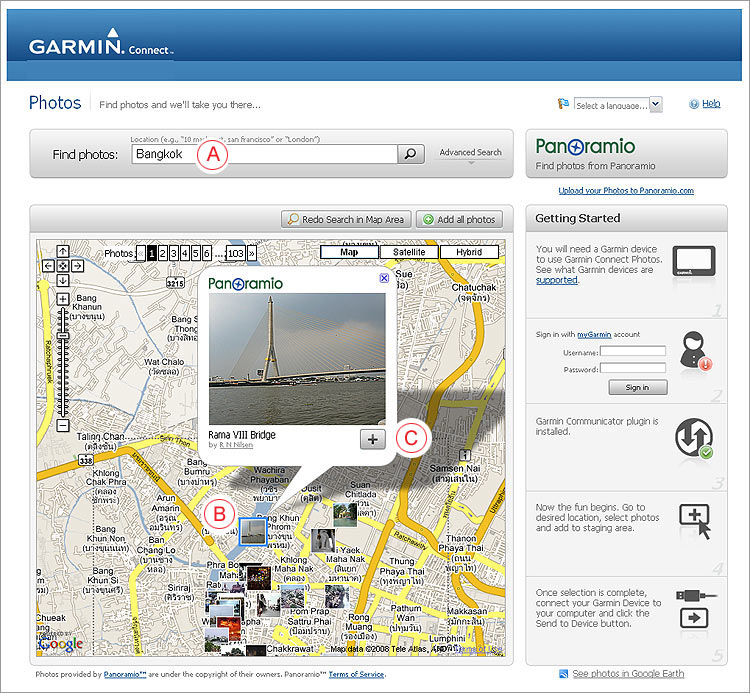Click Redo Search in Map Area
The image size is (750, 693).
(x=345, y=219)
